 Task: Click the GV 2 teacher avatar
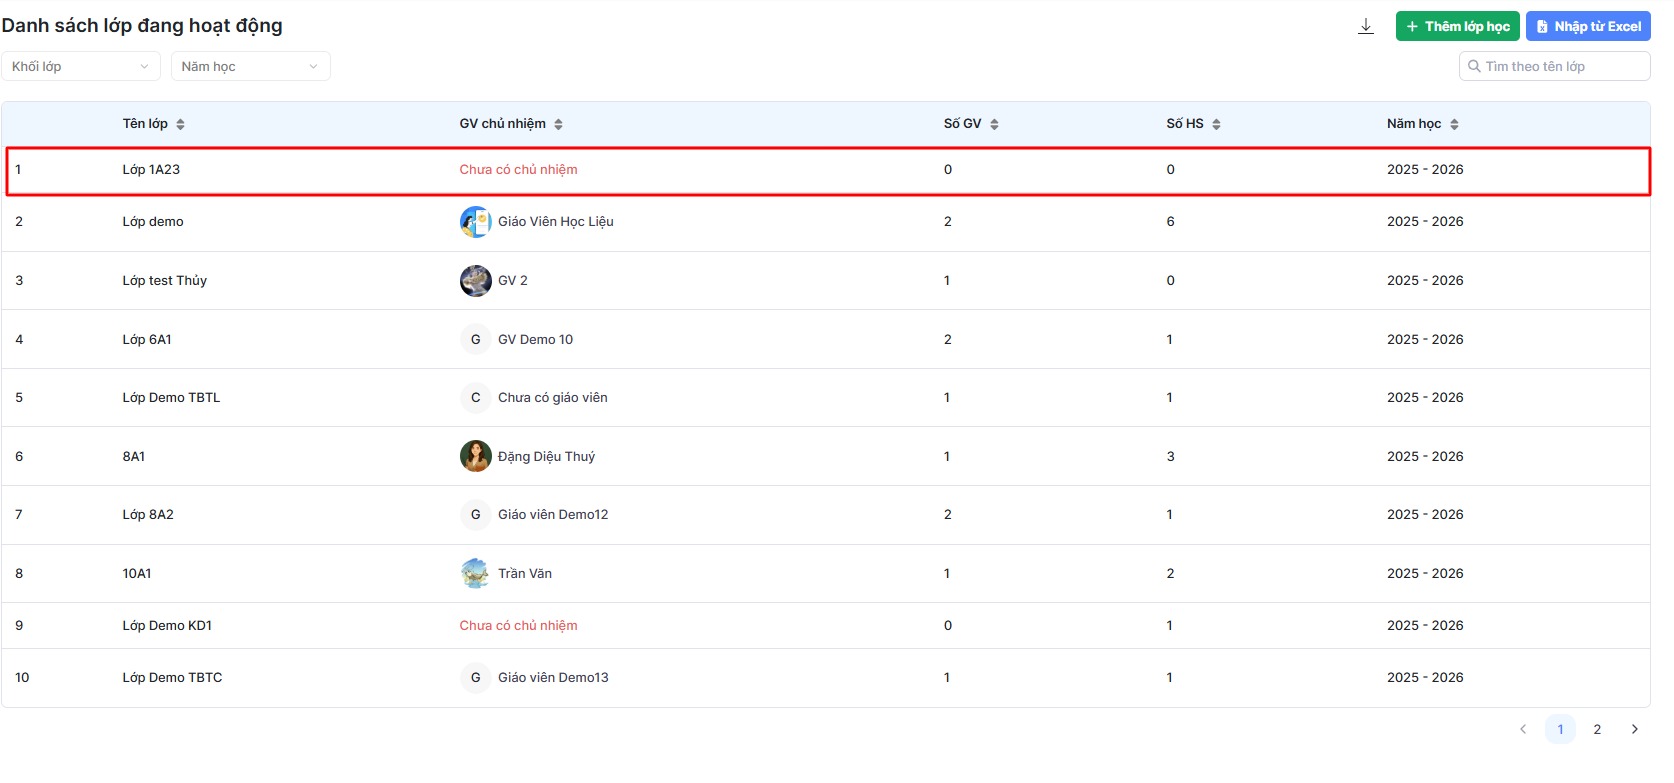pos(475,281)
